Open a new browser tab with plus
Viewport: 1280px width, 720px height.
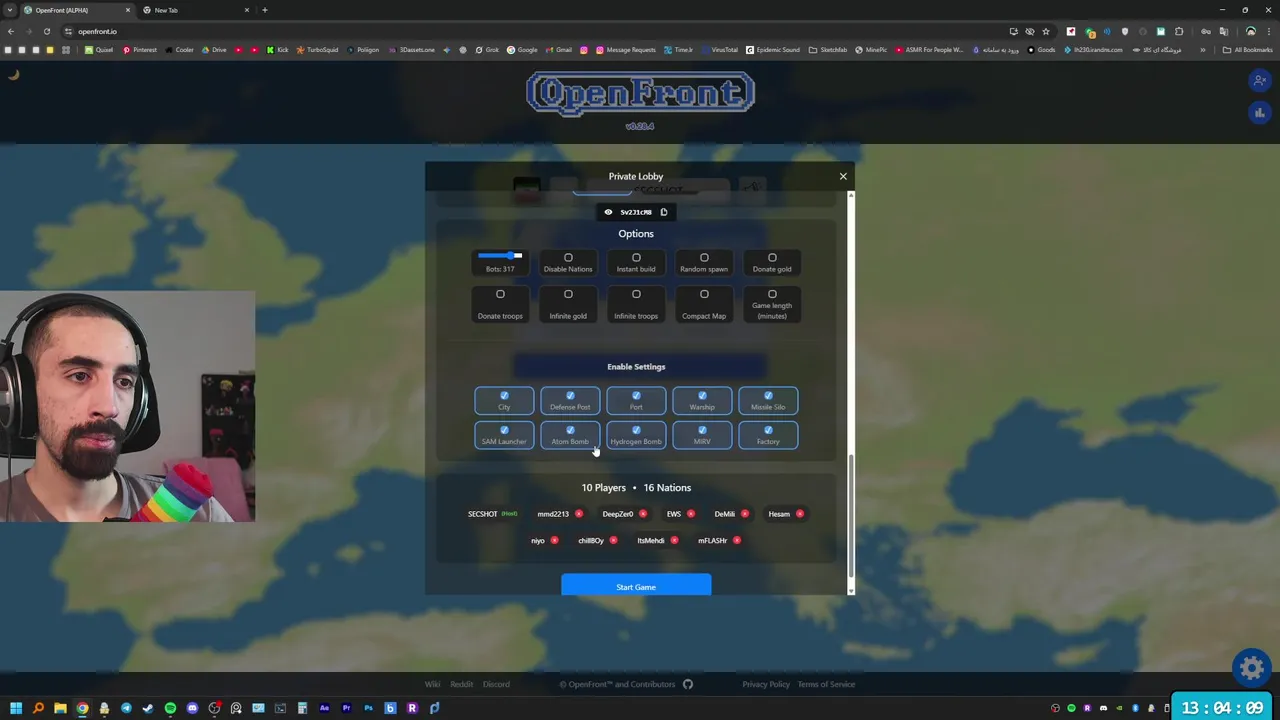click(264, 10)
